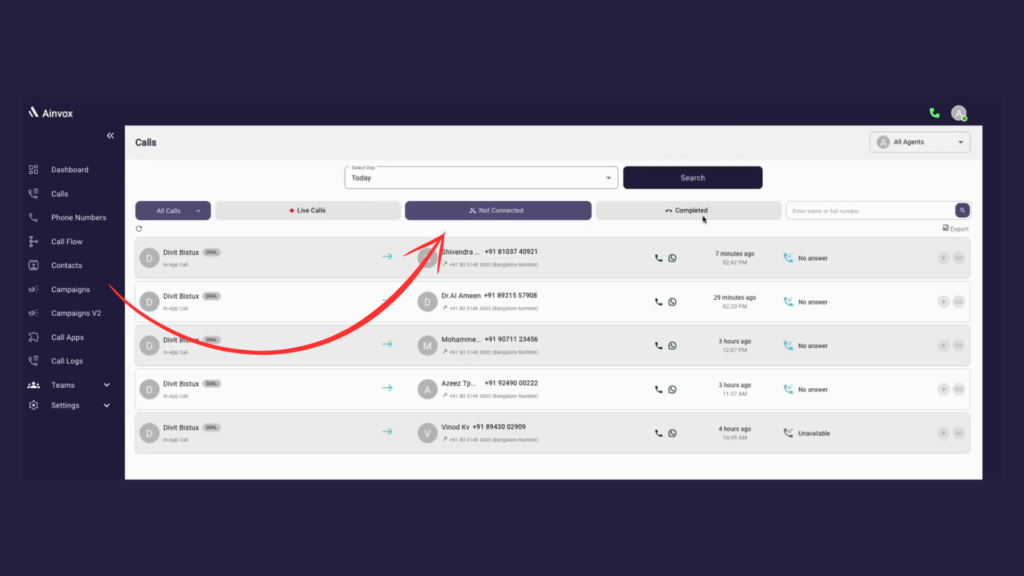This screenshot has width=1024, height=576.
Task: Open Campaigns from the sidebar
Action: [61, 289]
